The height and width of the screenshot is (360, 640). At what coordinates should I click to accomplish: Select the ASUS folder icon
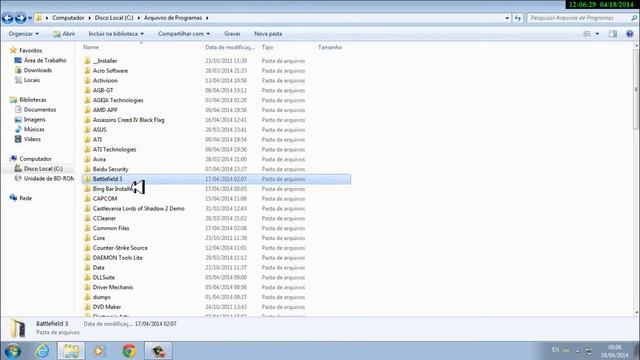coord(87,130)
